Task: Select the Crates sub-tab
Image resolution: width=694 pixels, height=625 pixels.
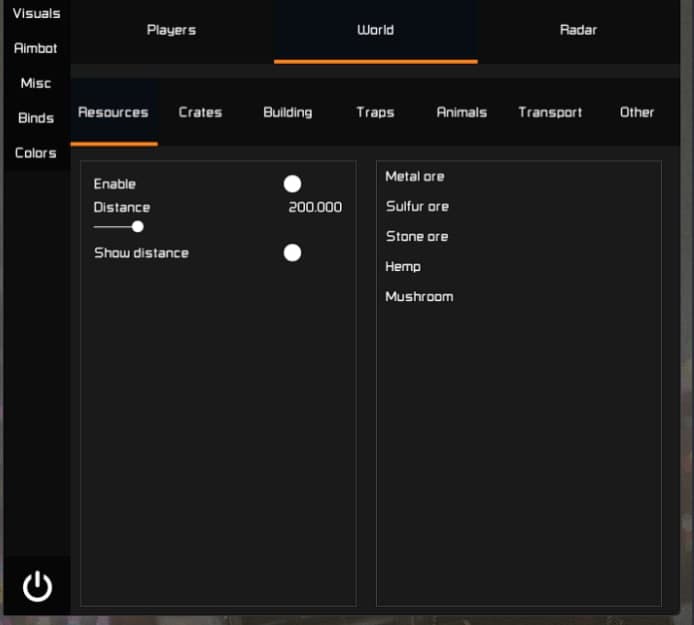Action: (x=200, y=112)
